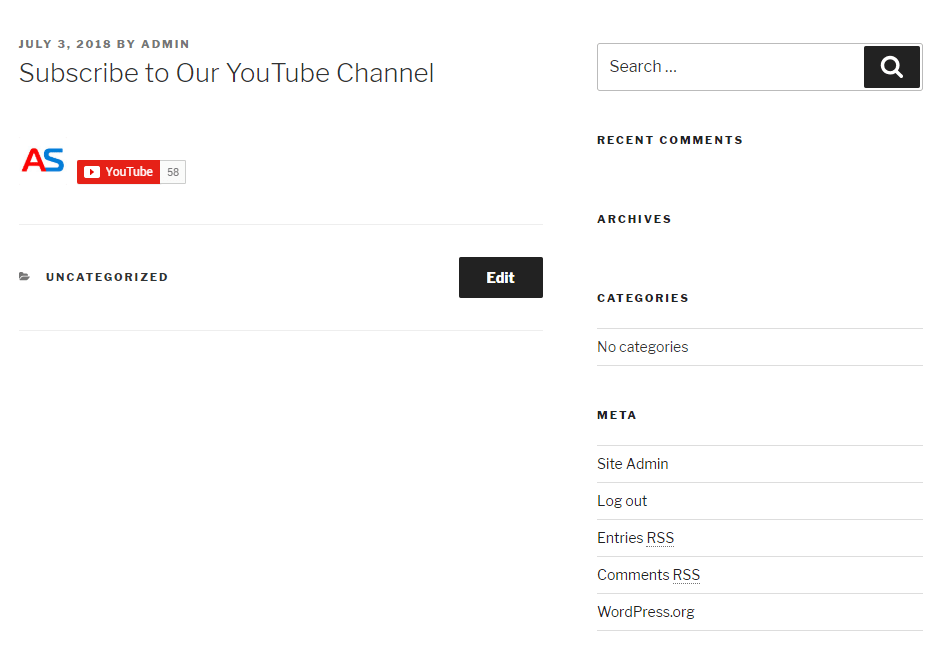Open the Comments RSS feed link
The image size is (947, 646).
648,575
